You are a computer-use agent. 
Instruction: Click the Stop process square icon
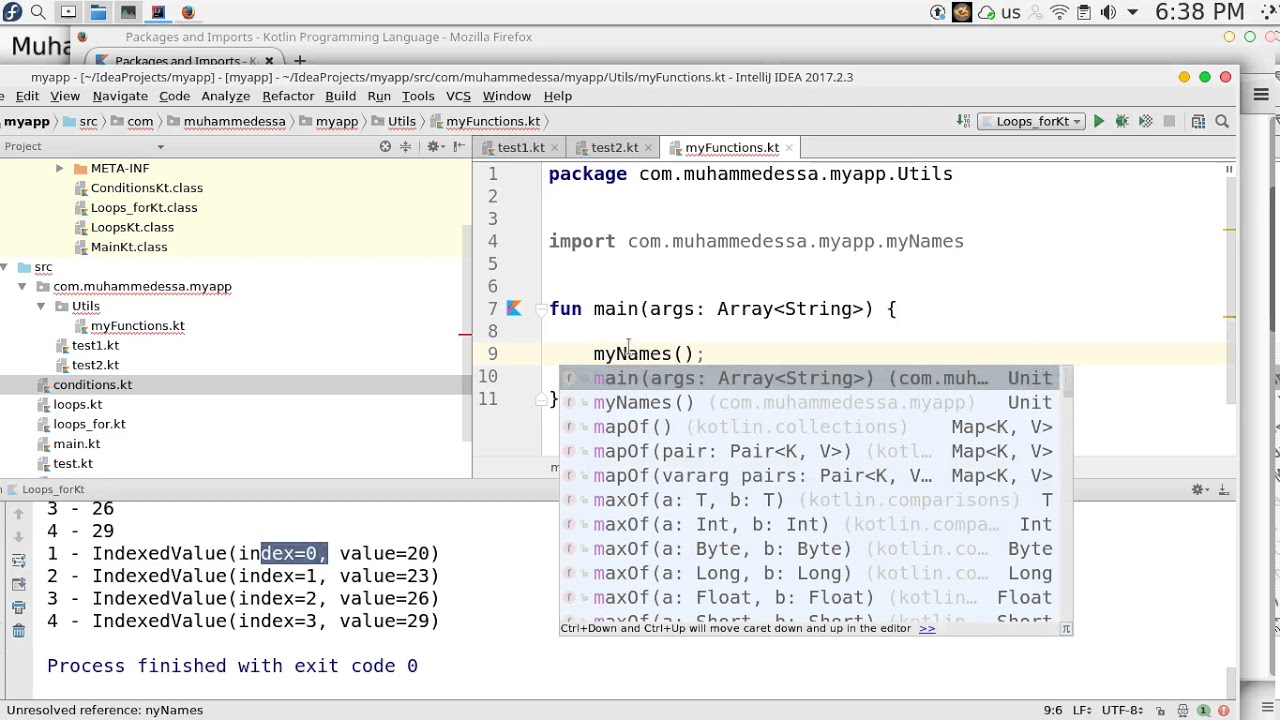click(x=1169, y=121)
